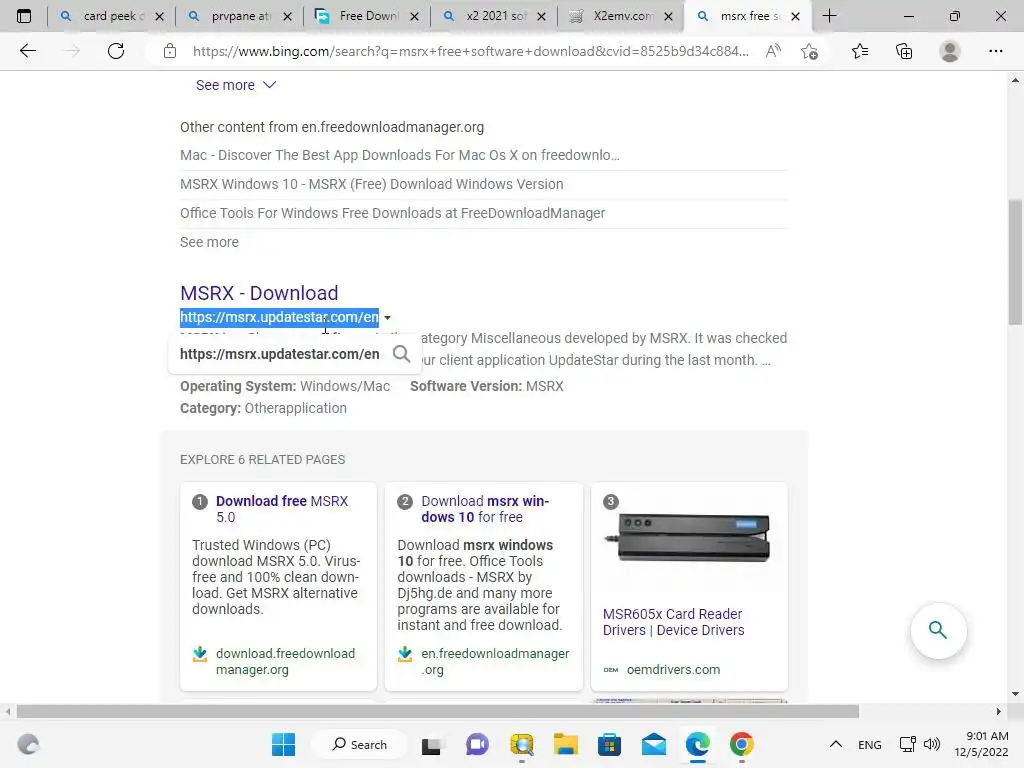Switch to 'X2emv.com' tab

tap(620, 16)
